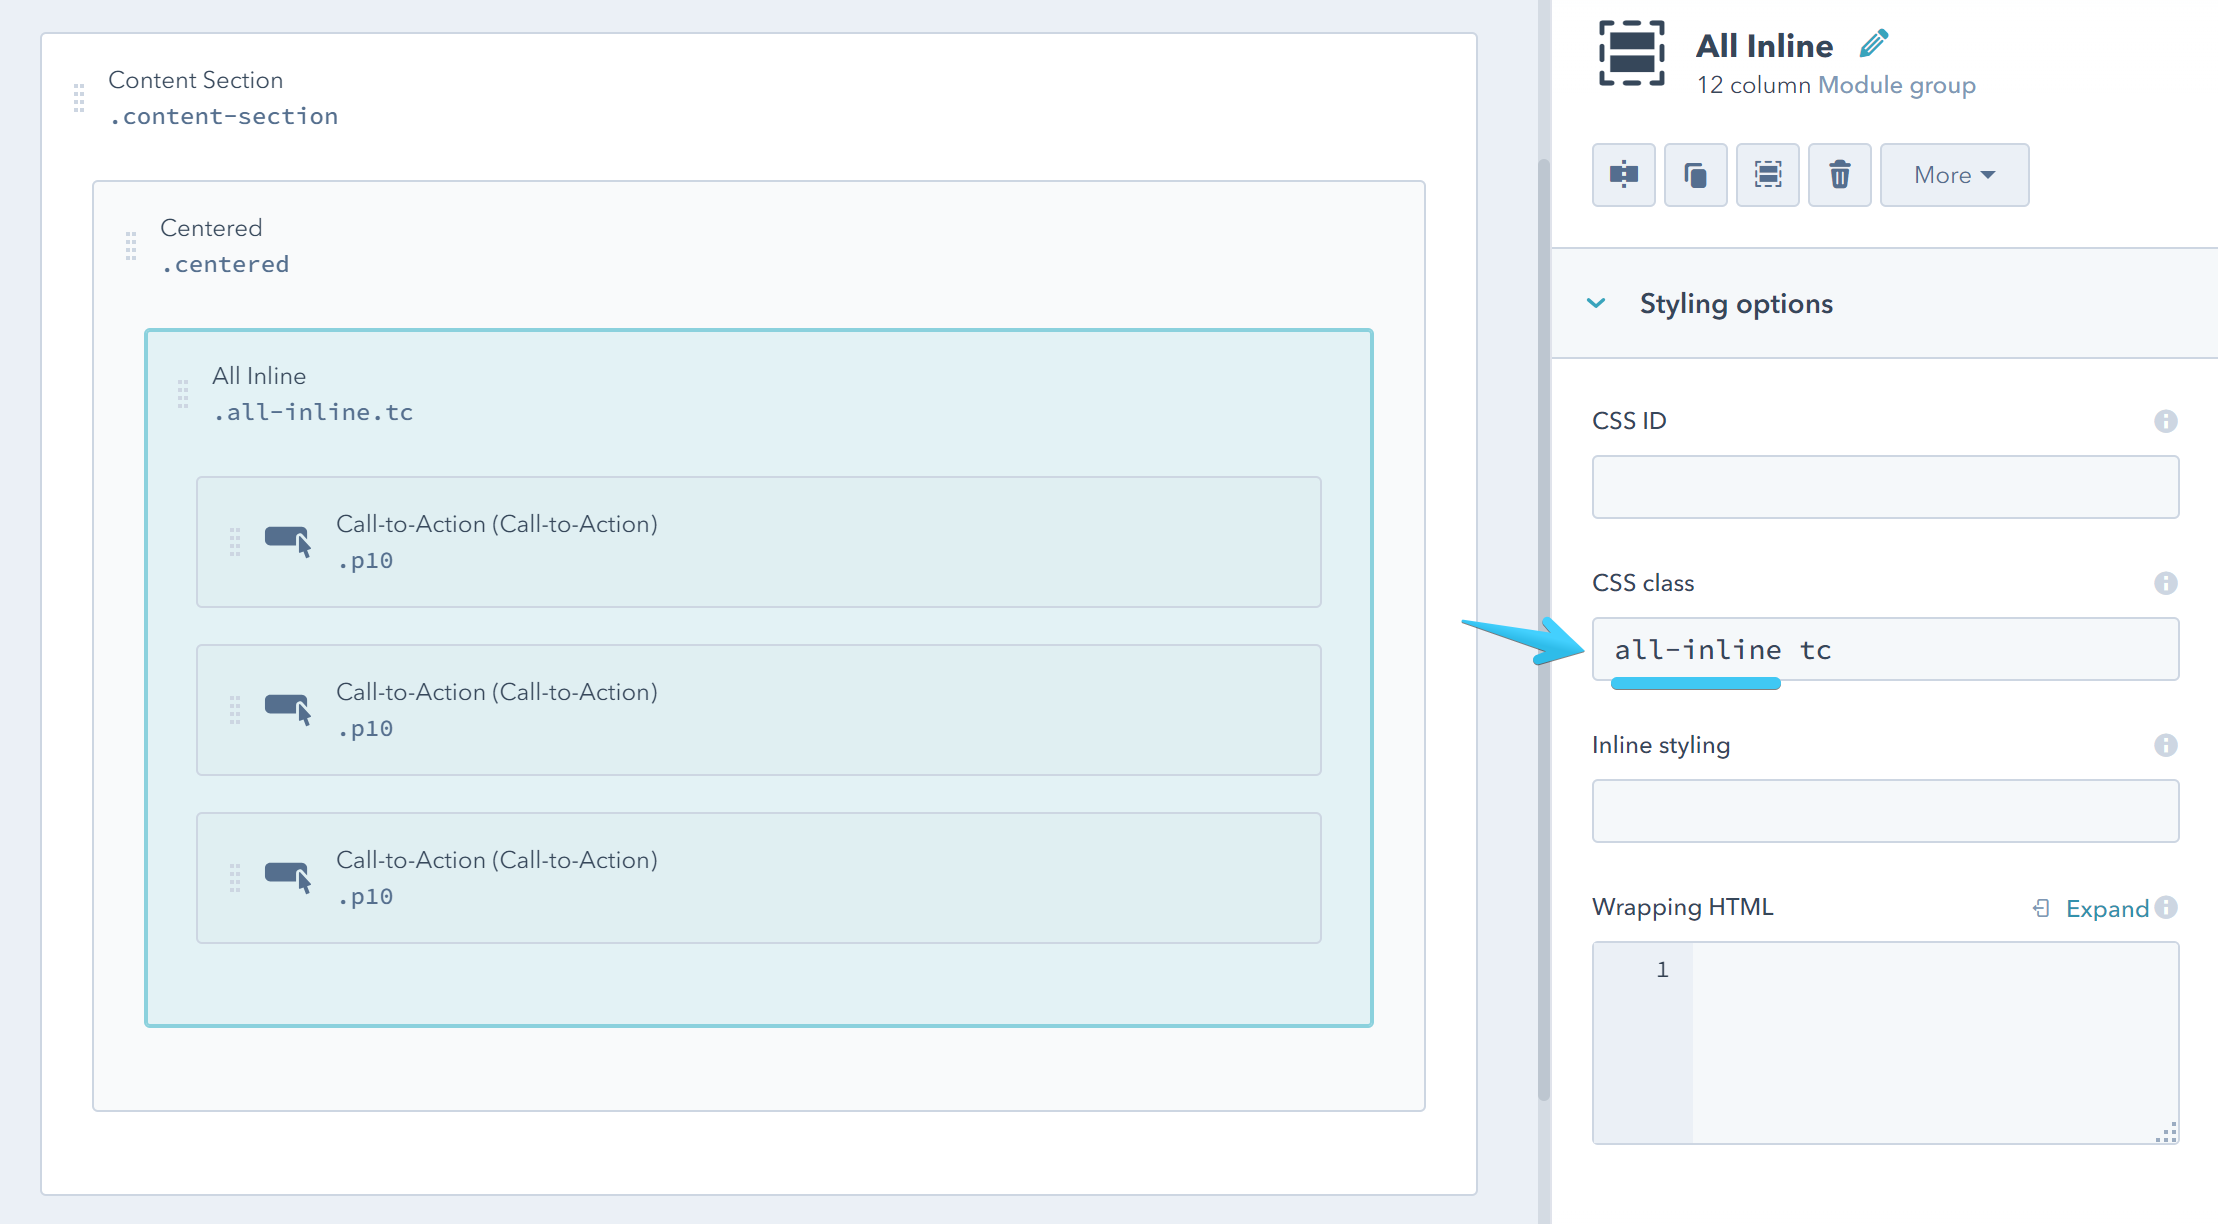Click the Module group link
The image size is (2218, 1224).
tap(1896, 85)
